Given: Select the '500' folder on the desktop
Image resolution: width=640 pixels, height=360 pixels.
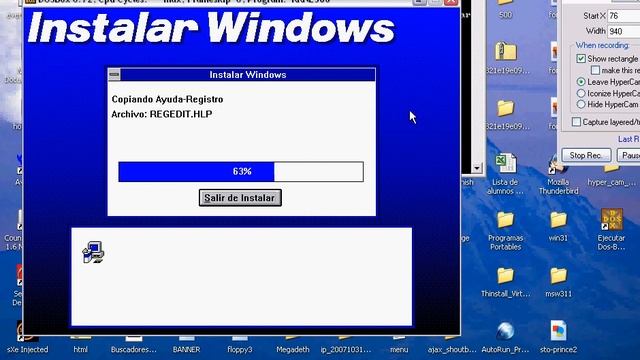Looking at the screenshot, I should (x=505, y=10).
